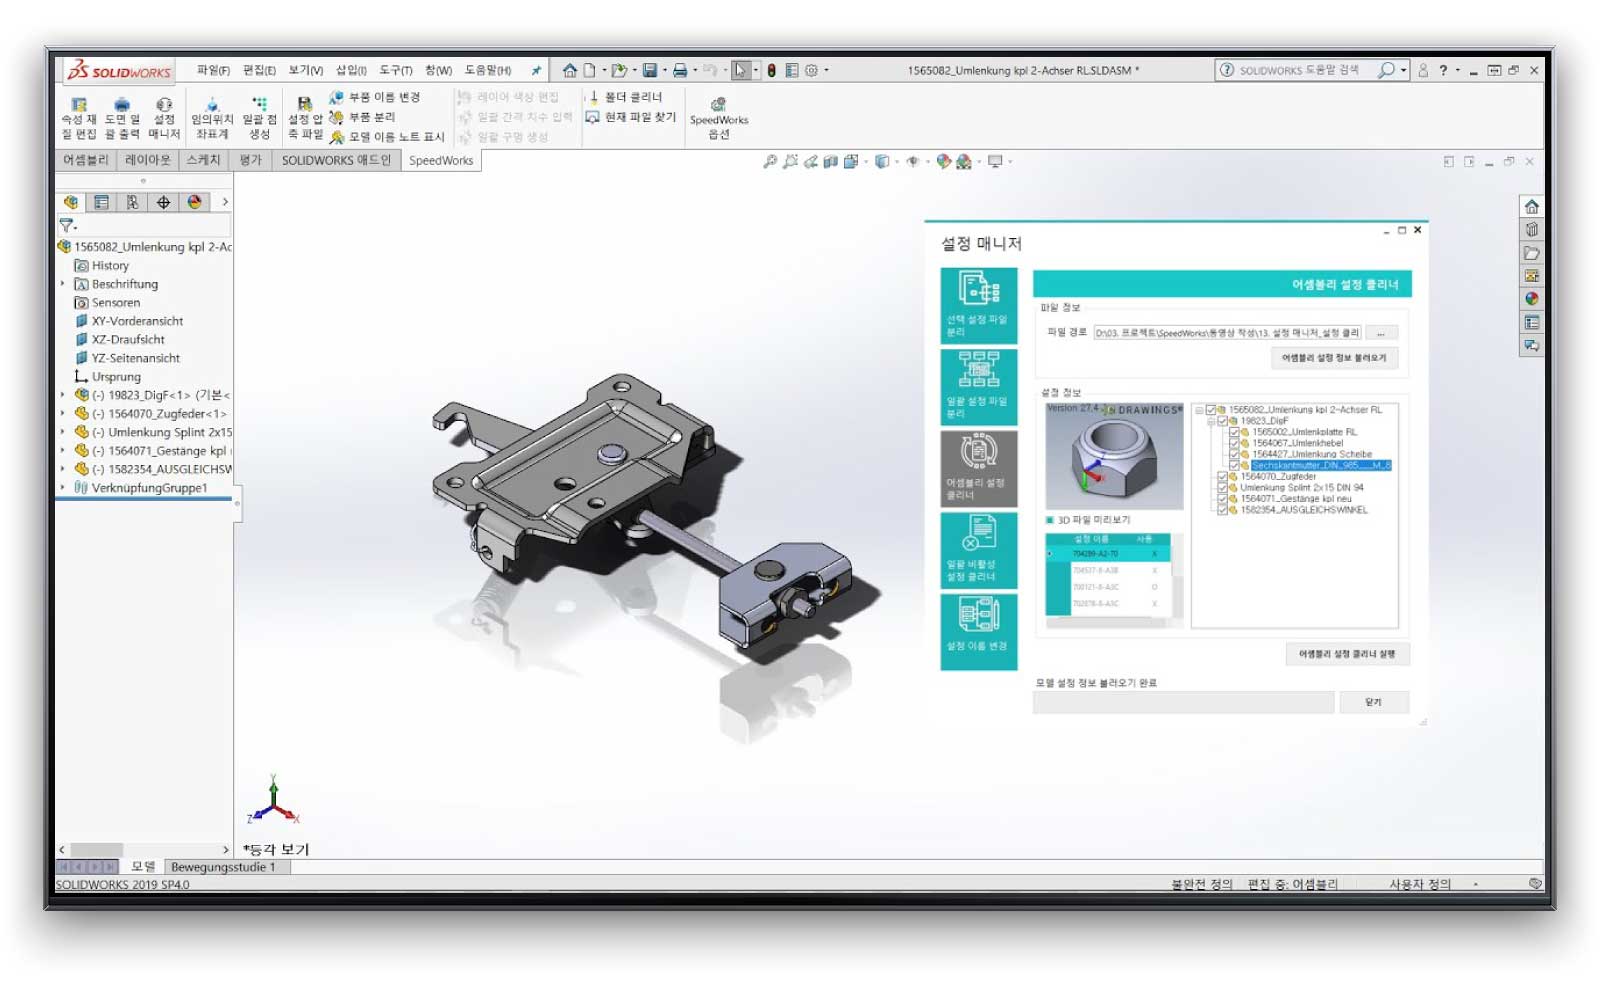Click the 어셈블리 설정 클리너 실행 button
The width and height of the screenshot is (1600, 1000).
click(1347, 654)
